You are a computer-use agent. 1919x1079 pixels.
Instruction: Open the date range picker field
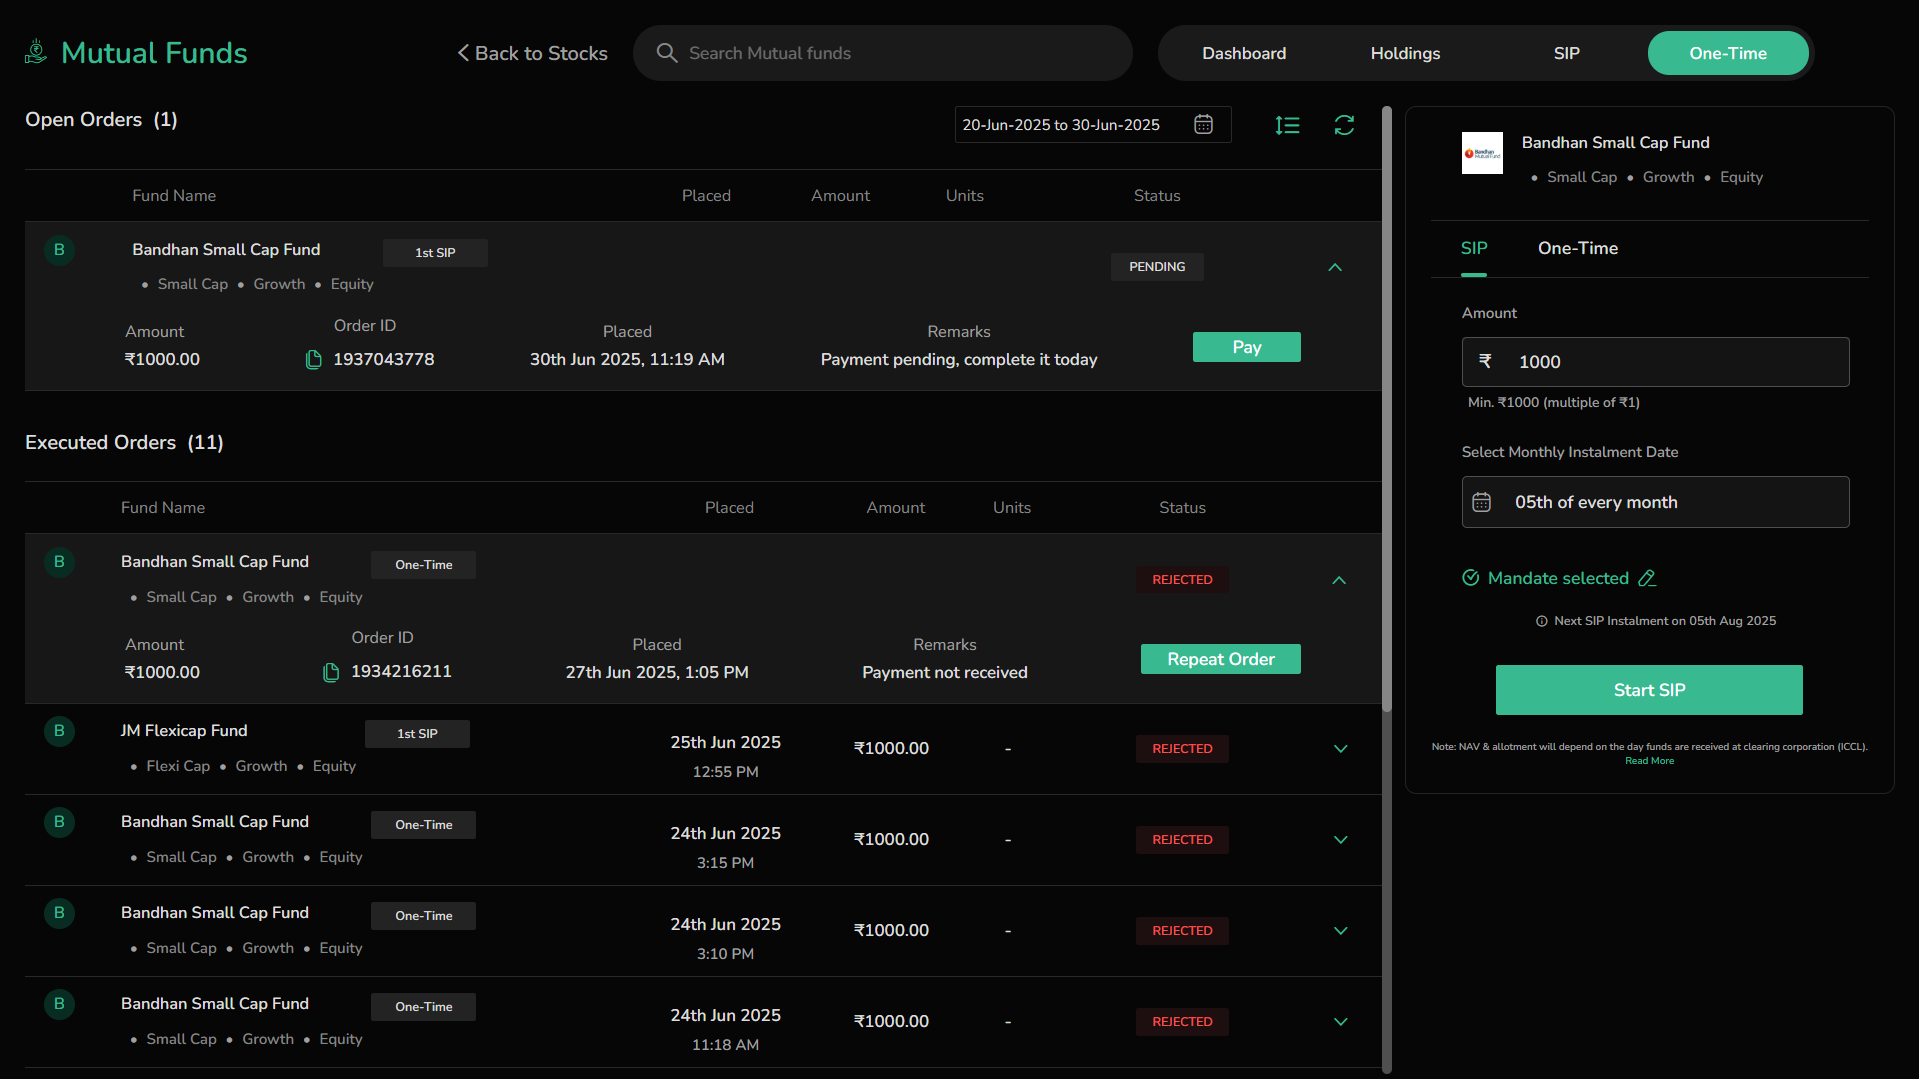[1092, 125]
